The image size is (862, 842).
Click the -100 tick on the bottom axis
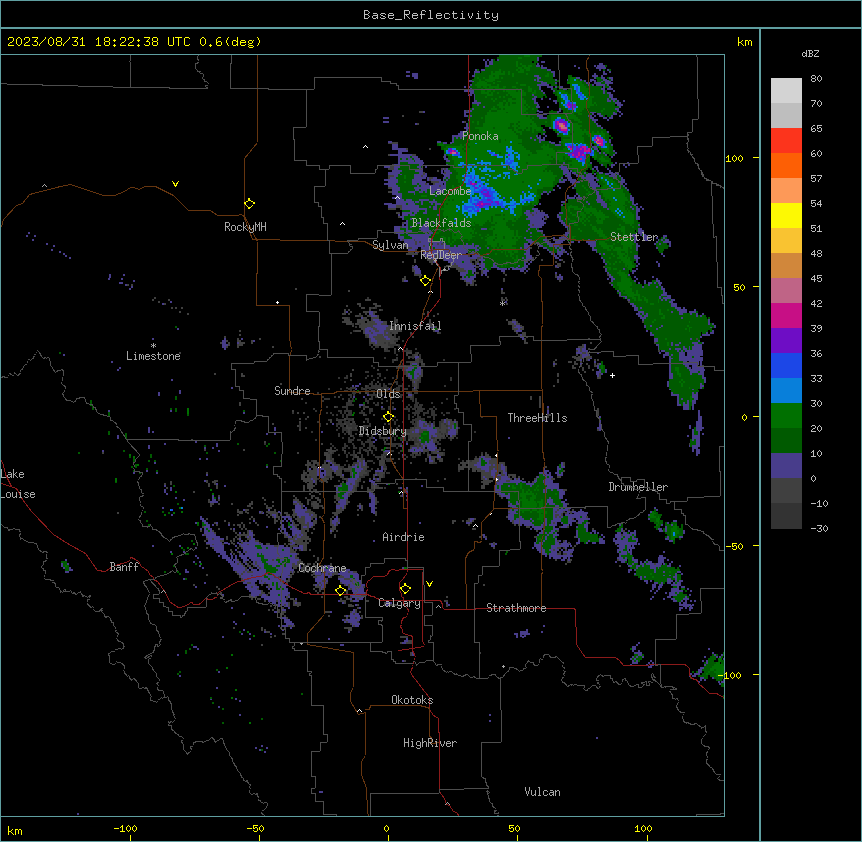pos(125,829)
